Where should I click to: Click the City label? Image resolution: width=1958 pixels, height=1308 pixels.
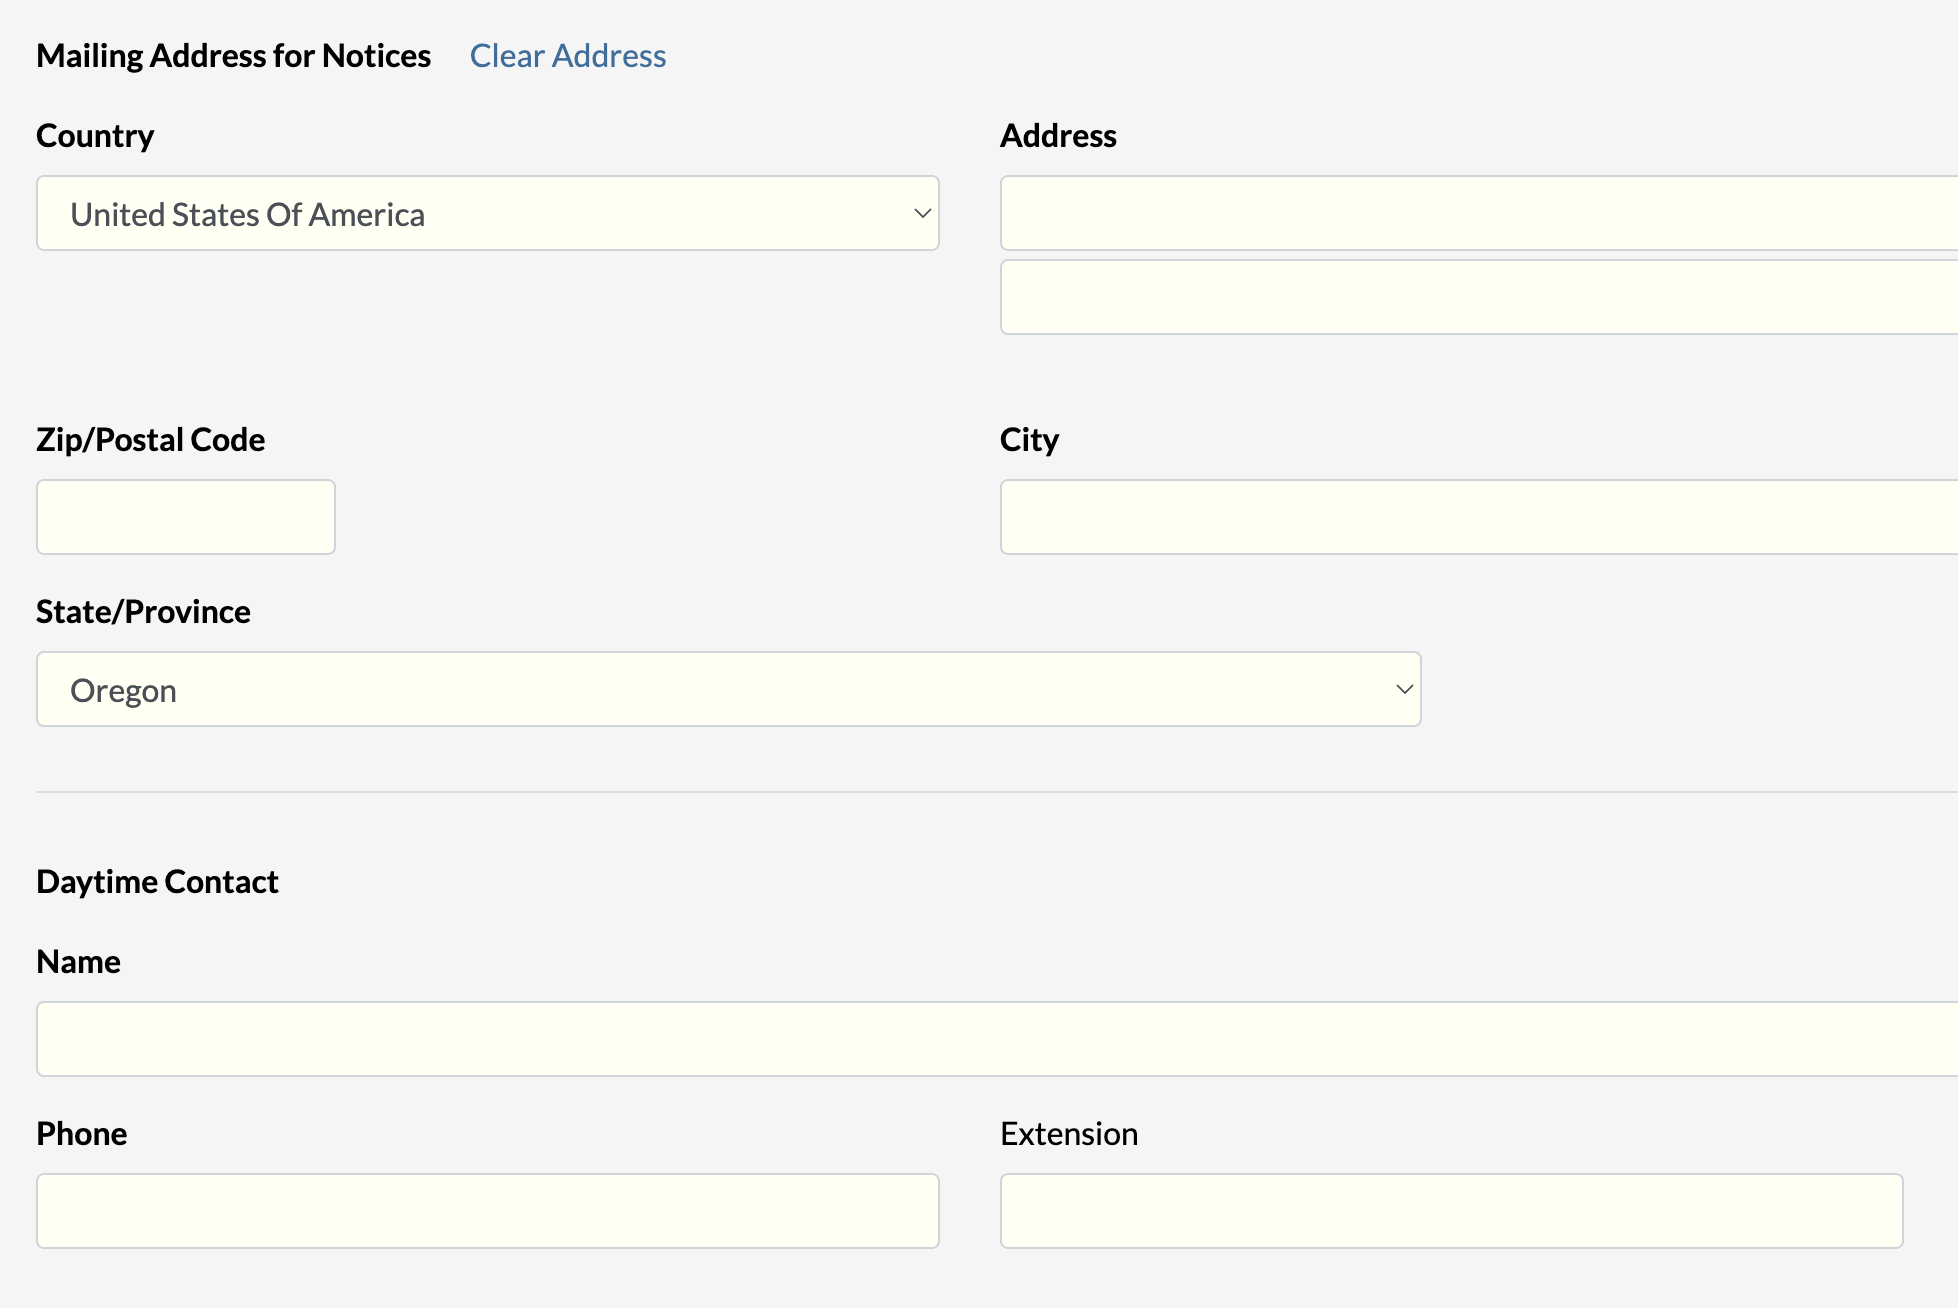pos(1029,440)
